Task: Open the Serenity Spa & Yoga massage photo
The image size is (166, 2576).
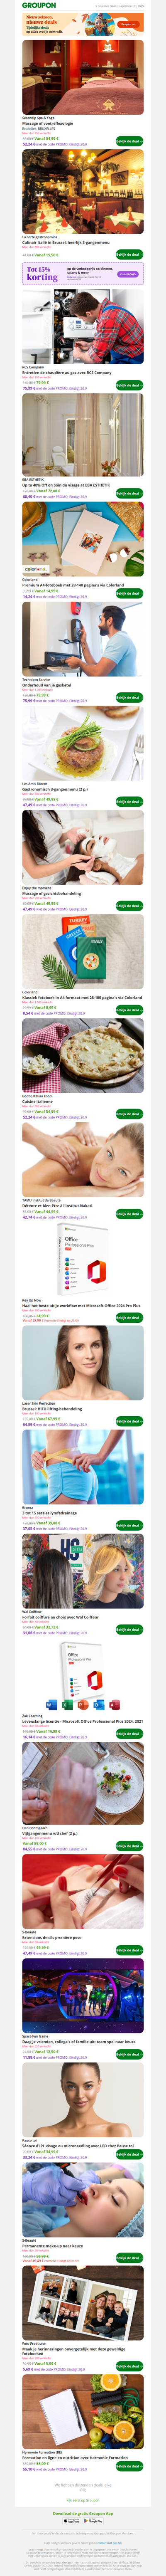Action: click(x=83, y=77)
